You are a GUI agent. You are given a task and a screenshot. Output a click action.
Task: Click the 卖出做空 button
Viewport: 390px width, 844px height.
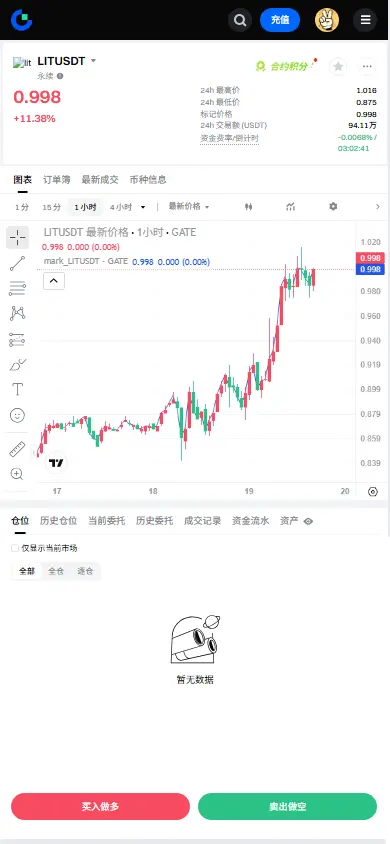click(x=287, y=806)
